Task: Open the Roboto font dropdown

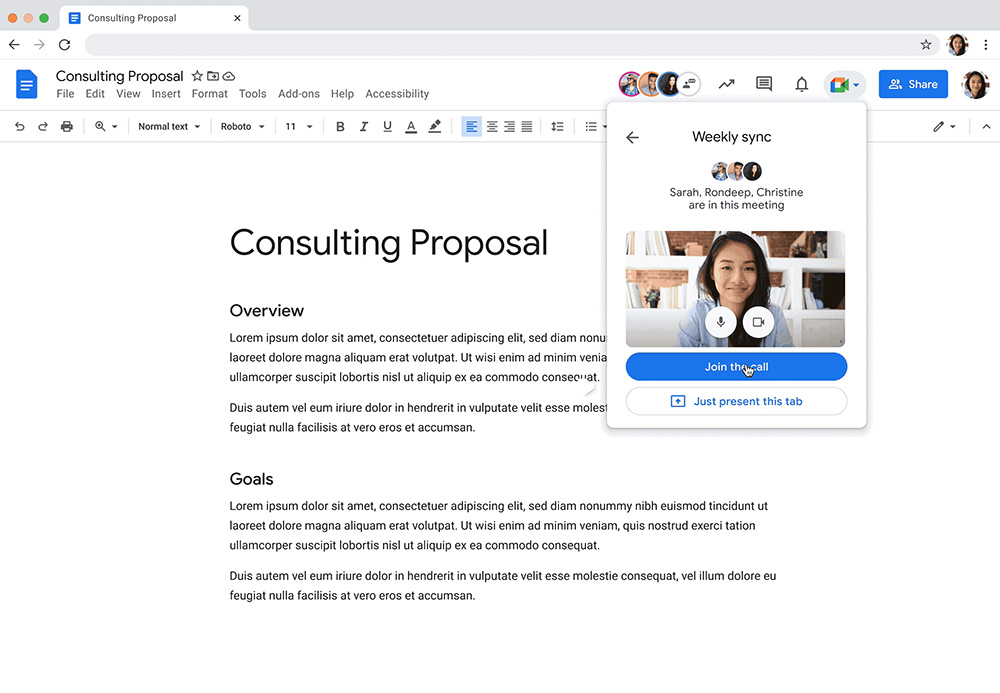Action: [x=242, y=126]
